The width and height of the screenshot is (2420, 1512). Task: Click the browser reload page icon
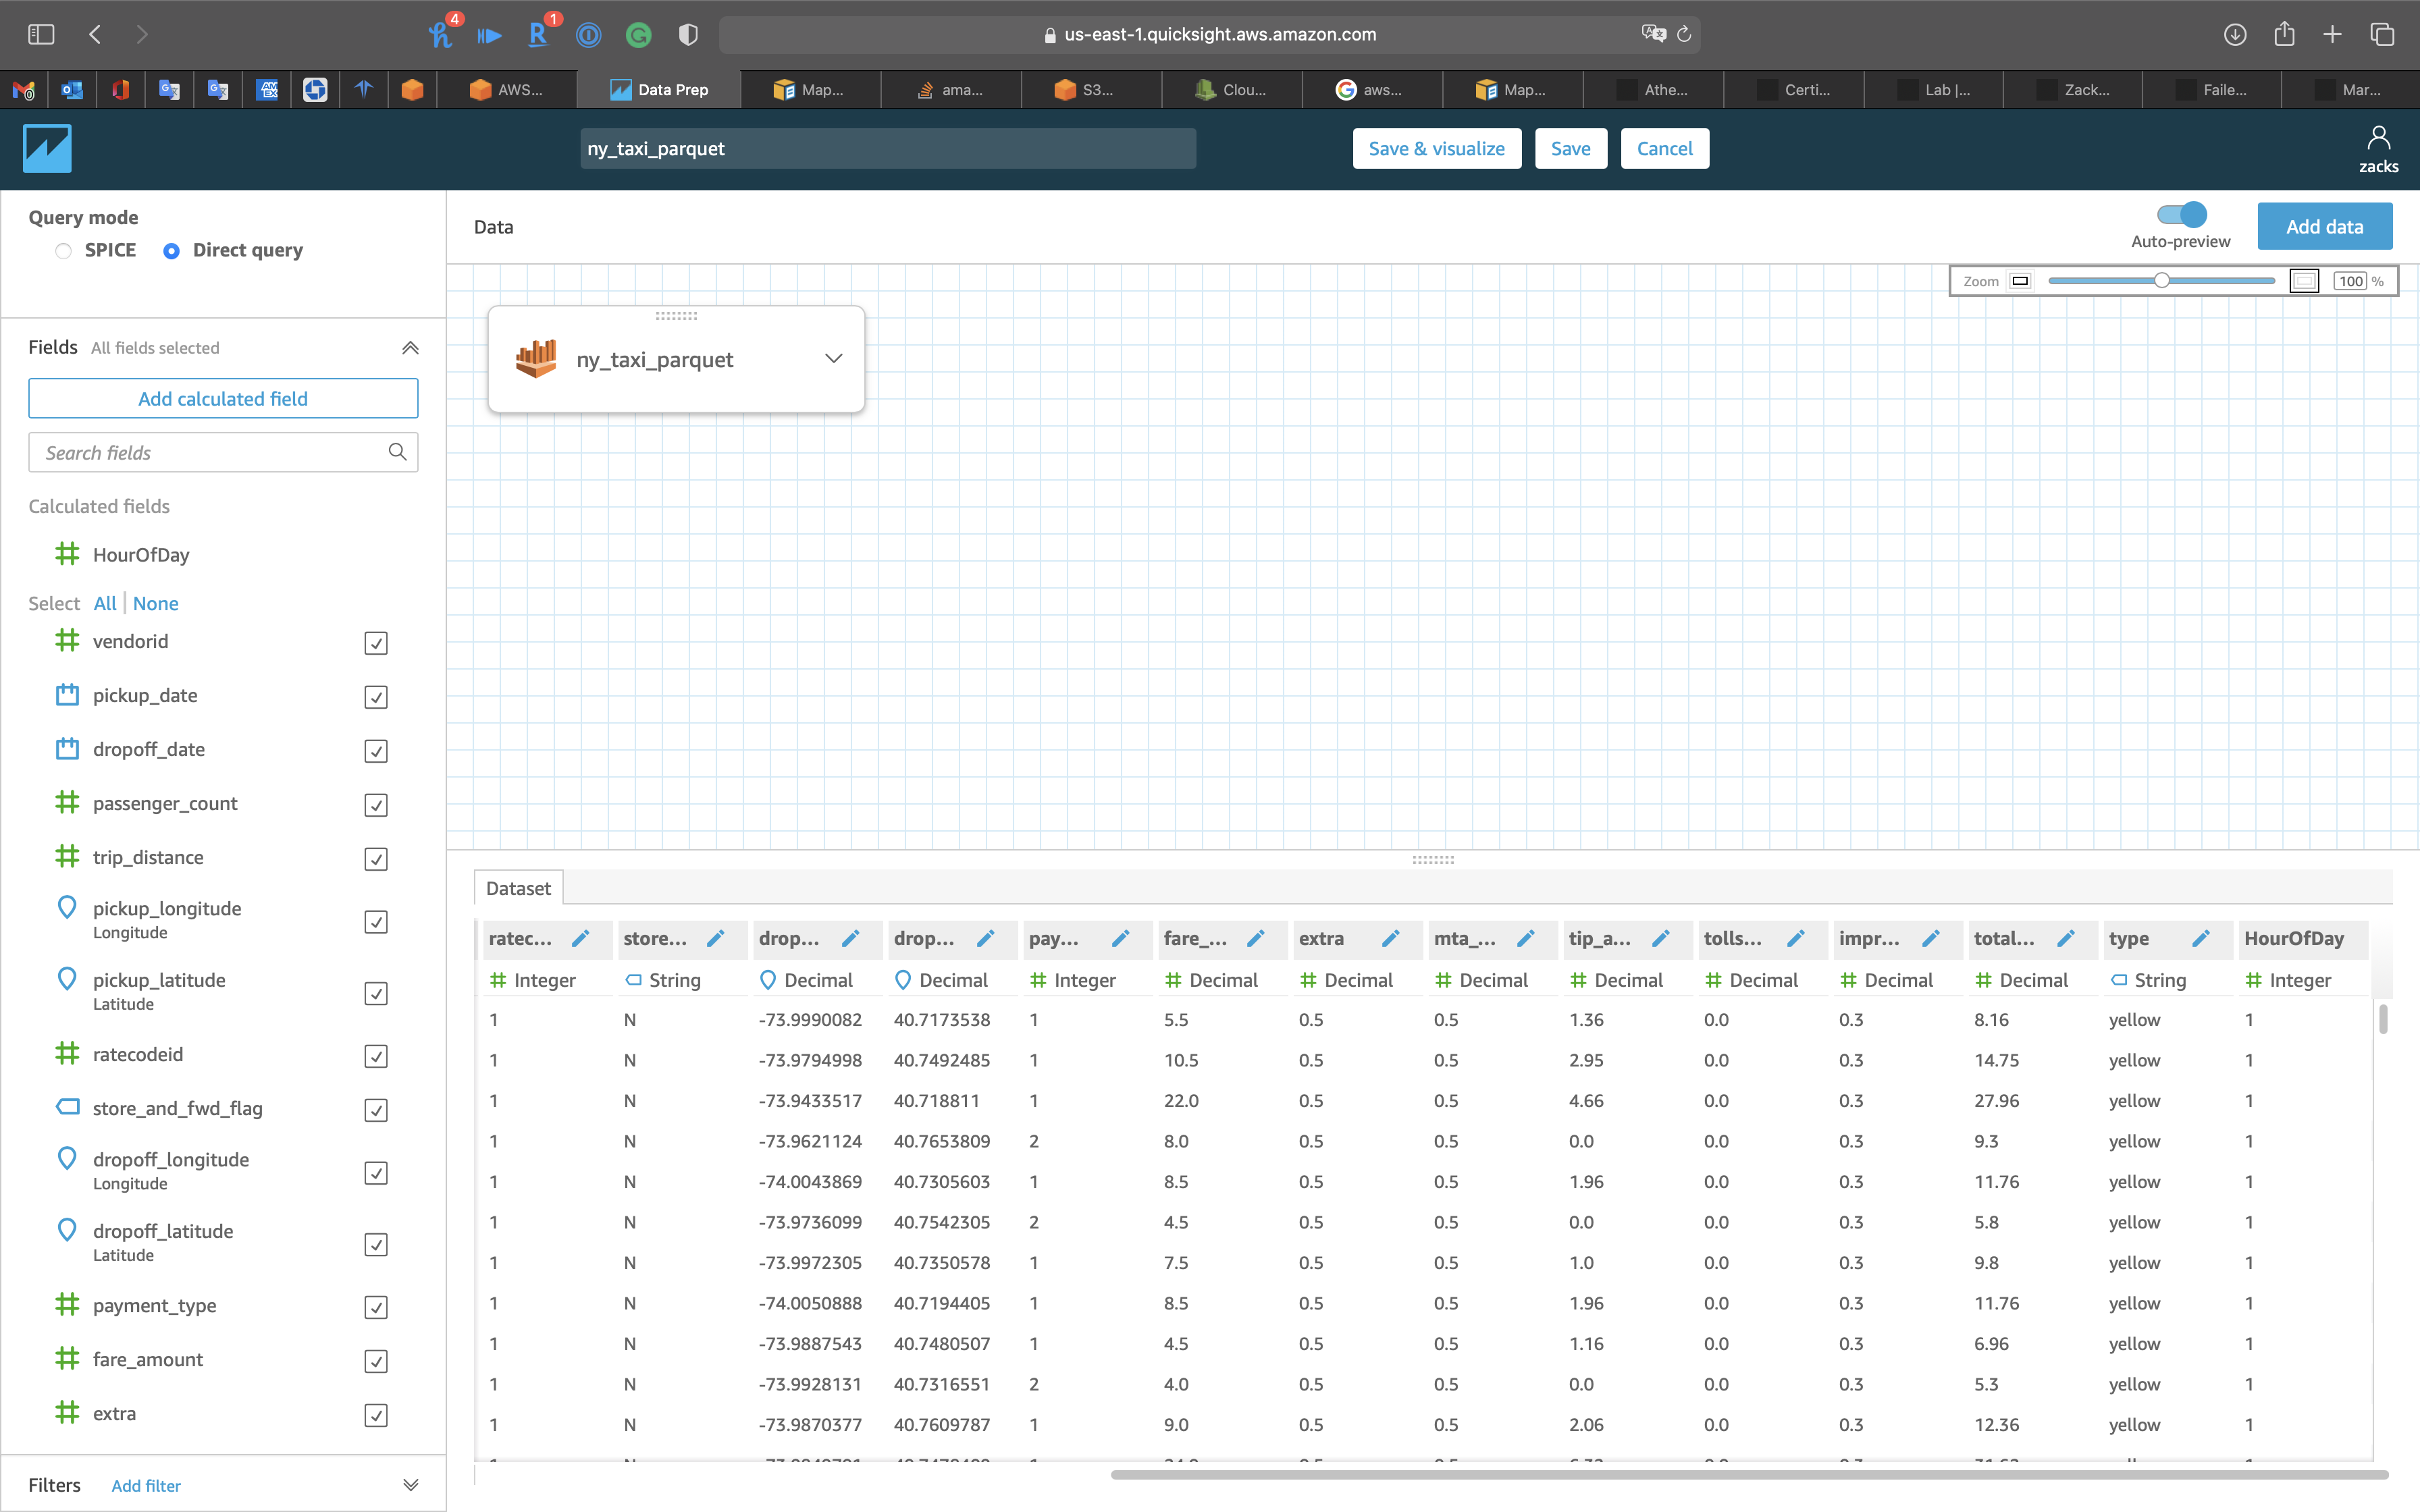[1684, 34]
